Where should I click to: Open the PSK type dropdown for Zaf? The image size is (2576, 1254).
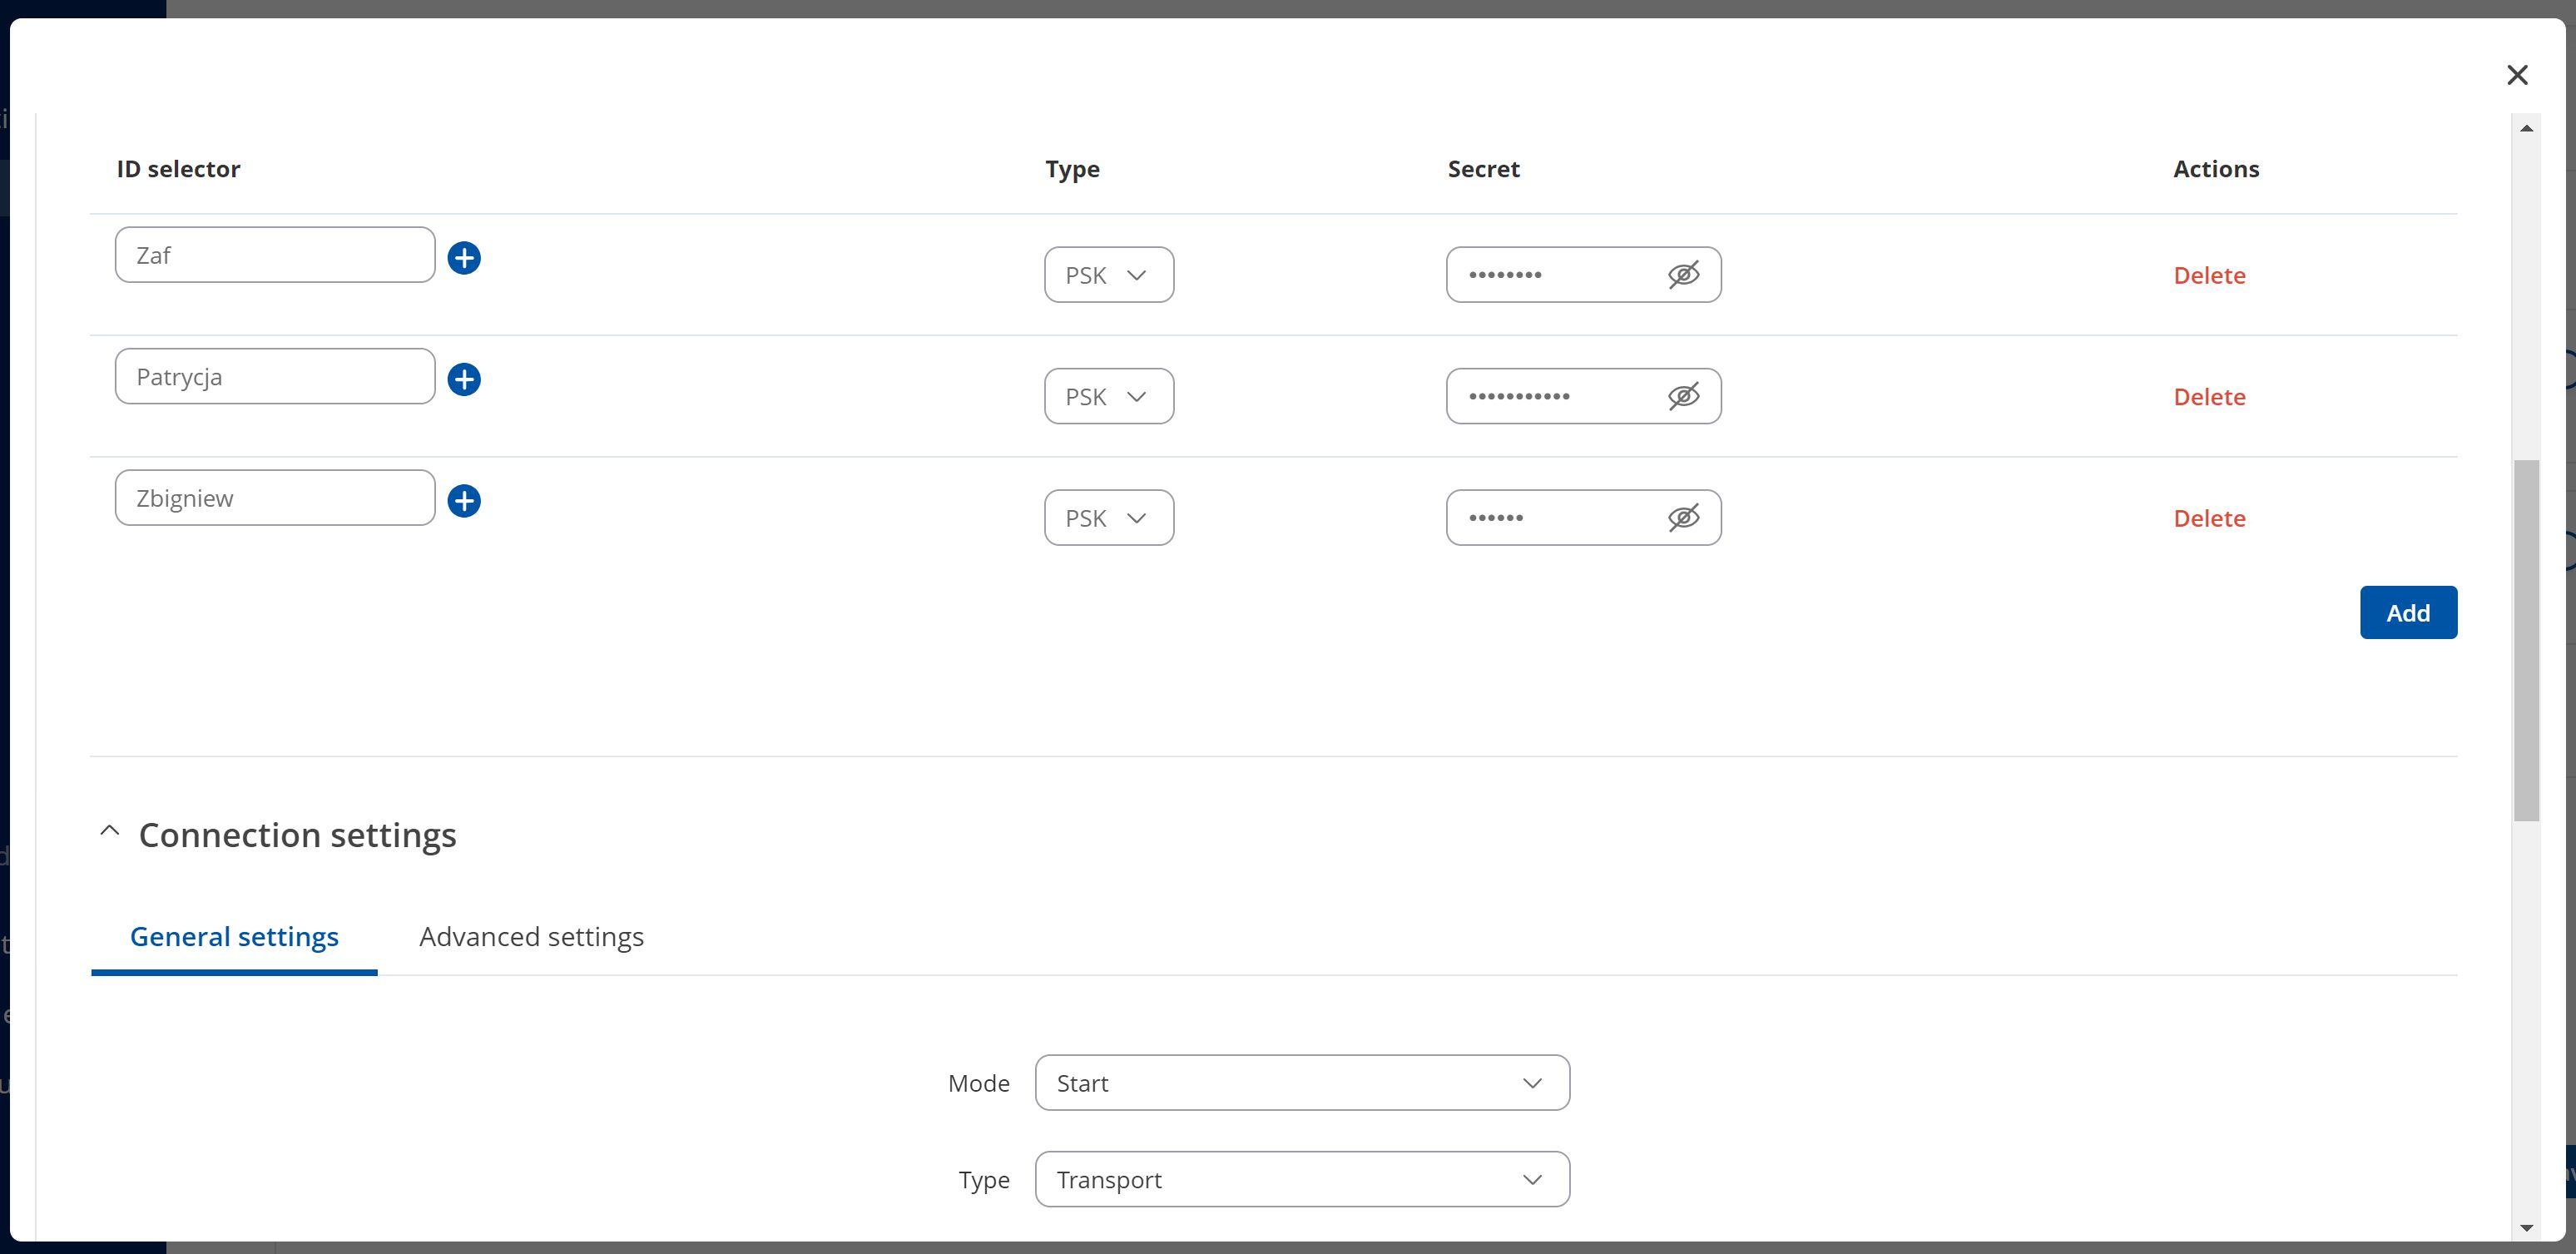click(1109, 275)
